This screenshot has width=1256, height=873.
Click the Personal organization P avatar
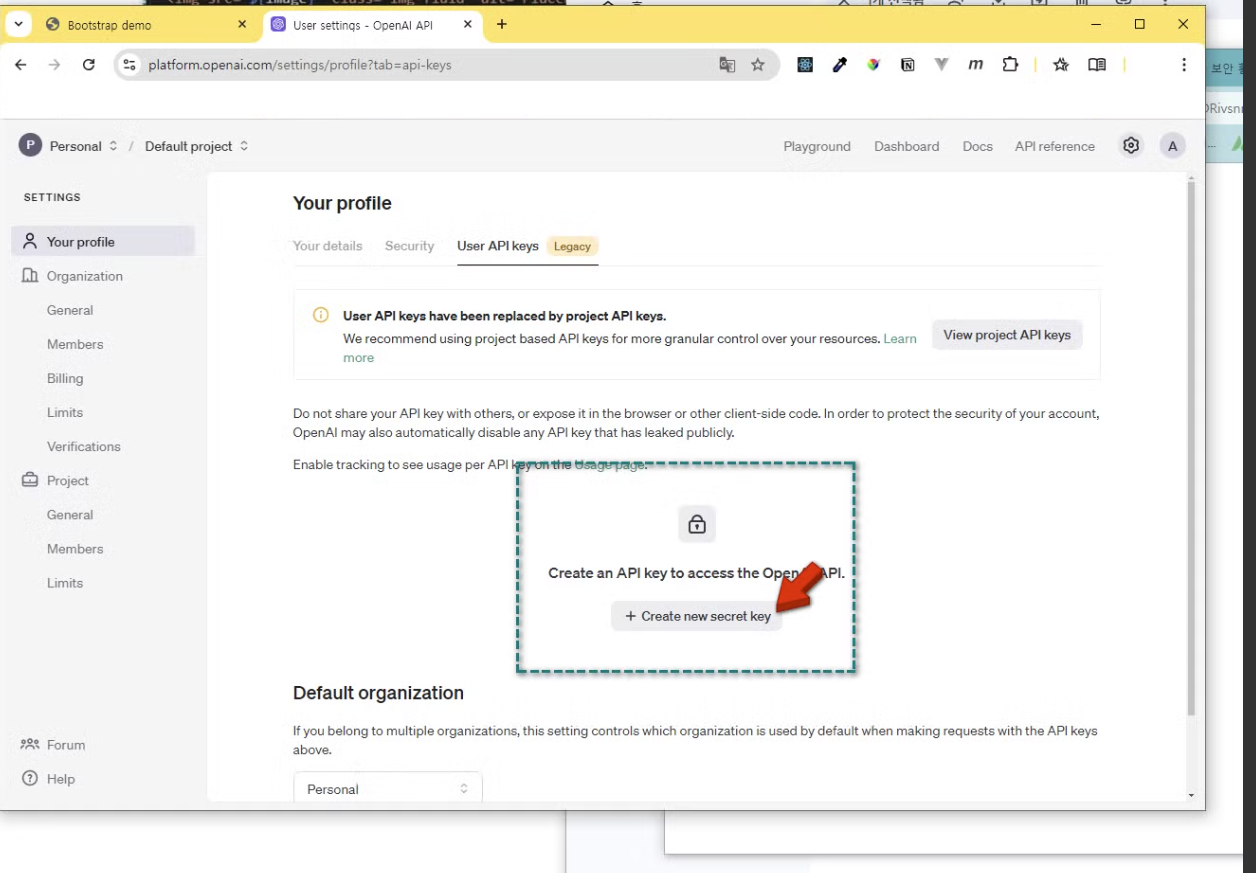(x=30, y=146)
